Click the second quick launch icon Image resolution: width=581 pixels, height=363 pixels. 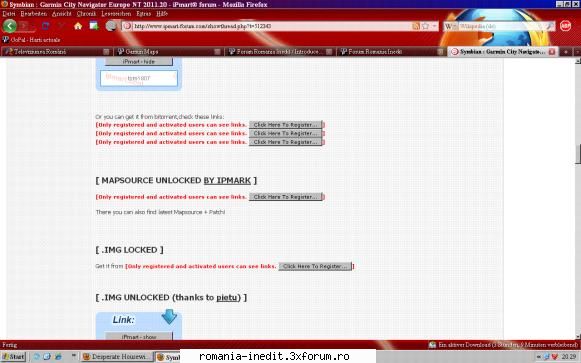(x=47, y=357)
